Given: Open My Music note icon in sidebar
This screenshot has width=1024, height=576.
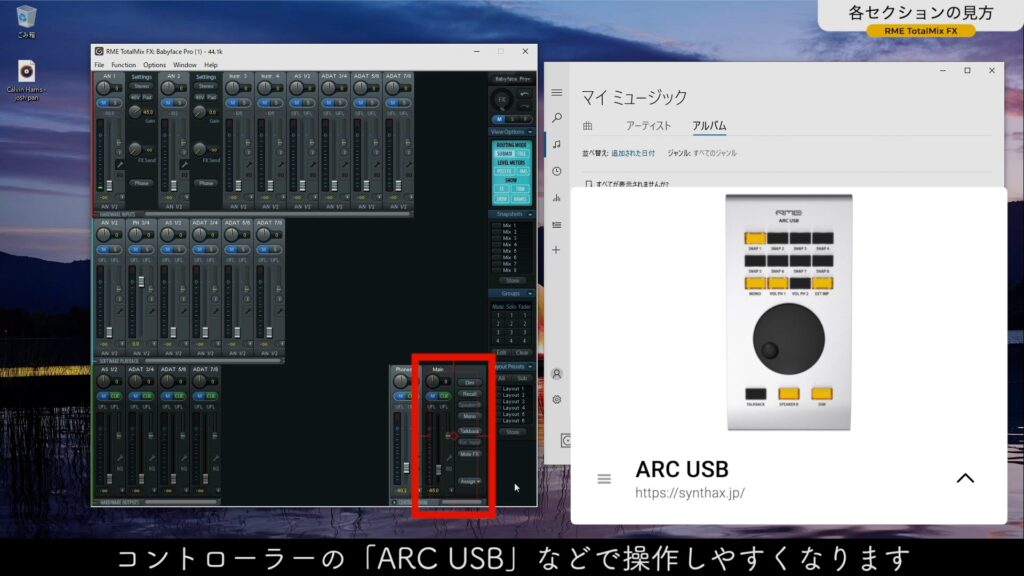Looking at the screenshot, I should (556, 144).
